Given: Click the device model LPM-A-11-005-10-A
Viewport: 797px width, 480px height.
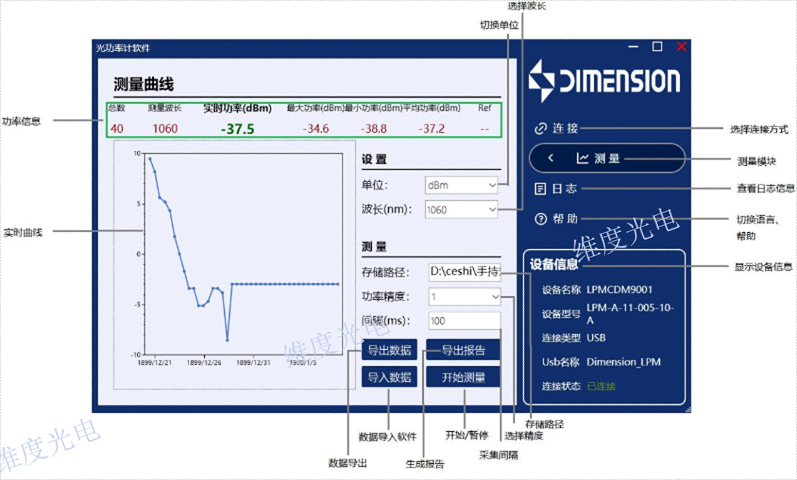Looking at the screenshot, I should (x=630, y=314).
